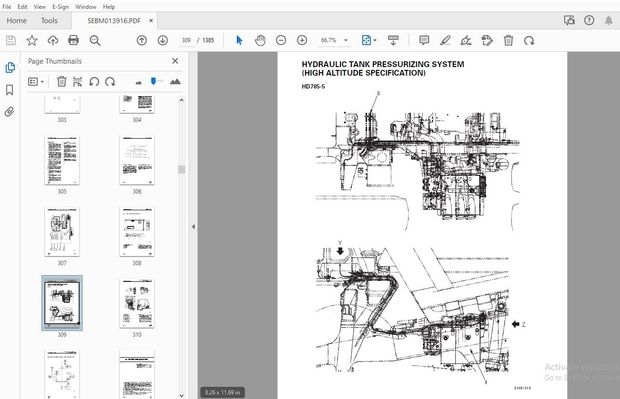Close the SEBM013916.PDF tab

tap(151, 21)
